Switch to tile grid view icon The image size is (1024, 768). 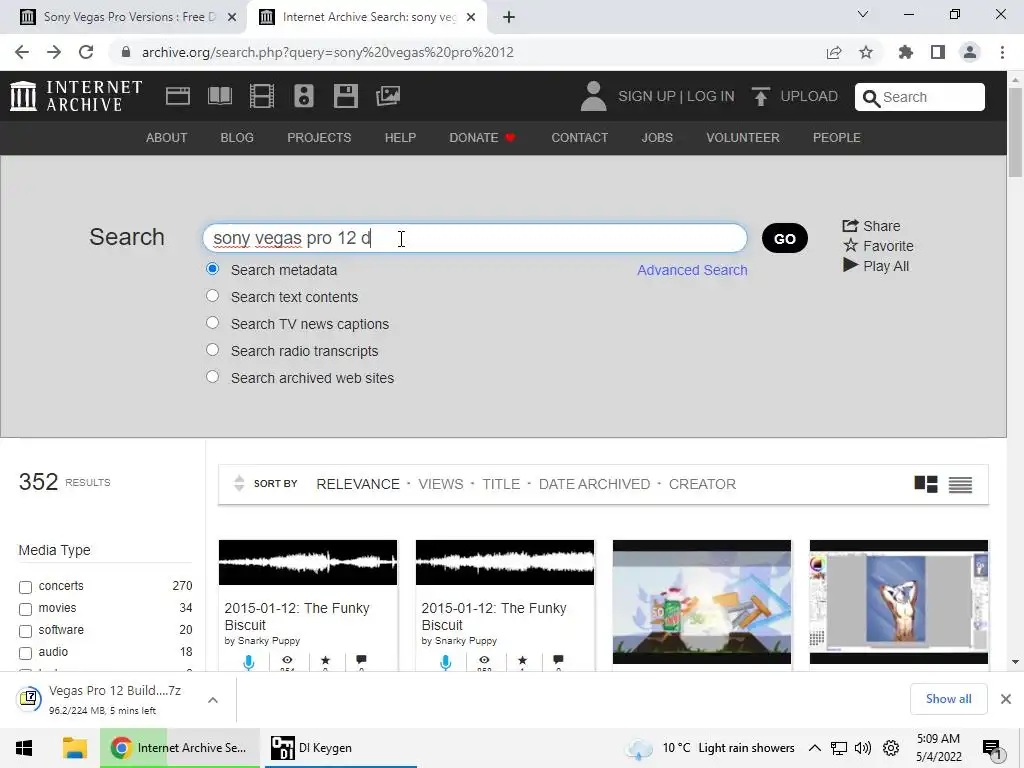925,484
